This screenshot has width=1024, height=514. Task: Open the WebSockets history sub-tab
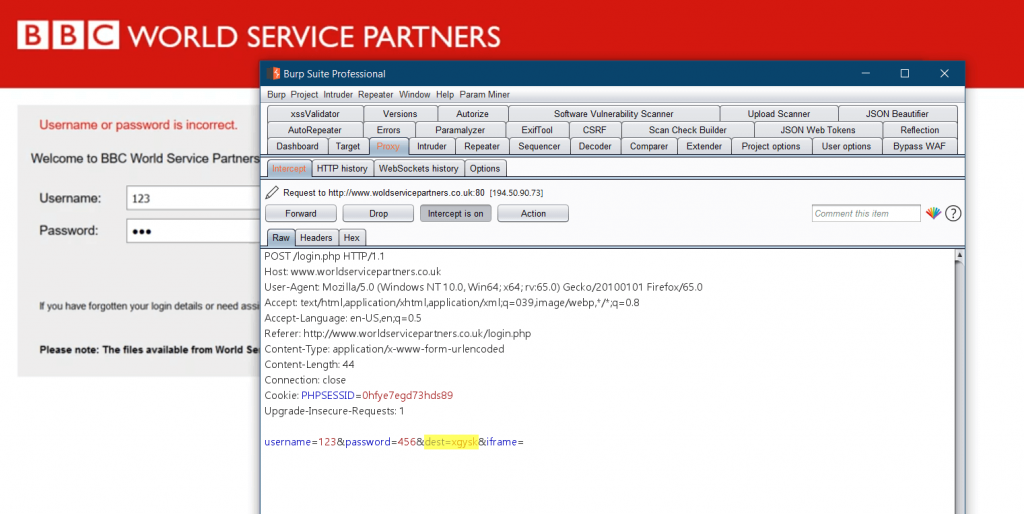pyautogui.click(x=419, y=169)
